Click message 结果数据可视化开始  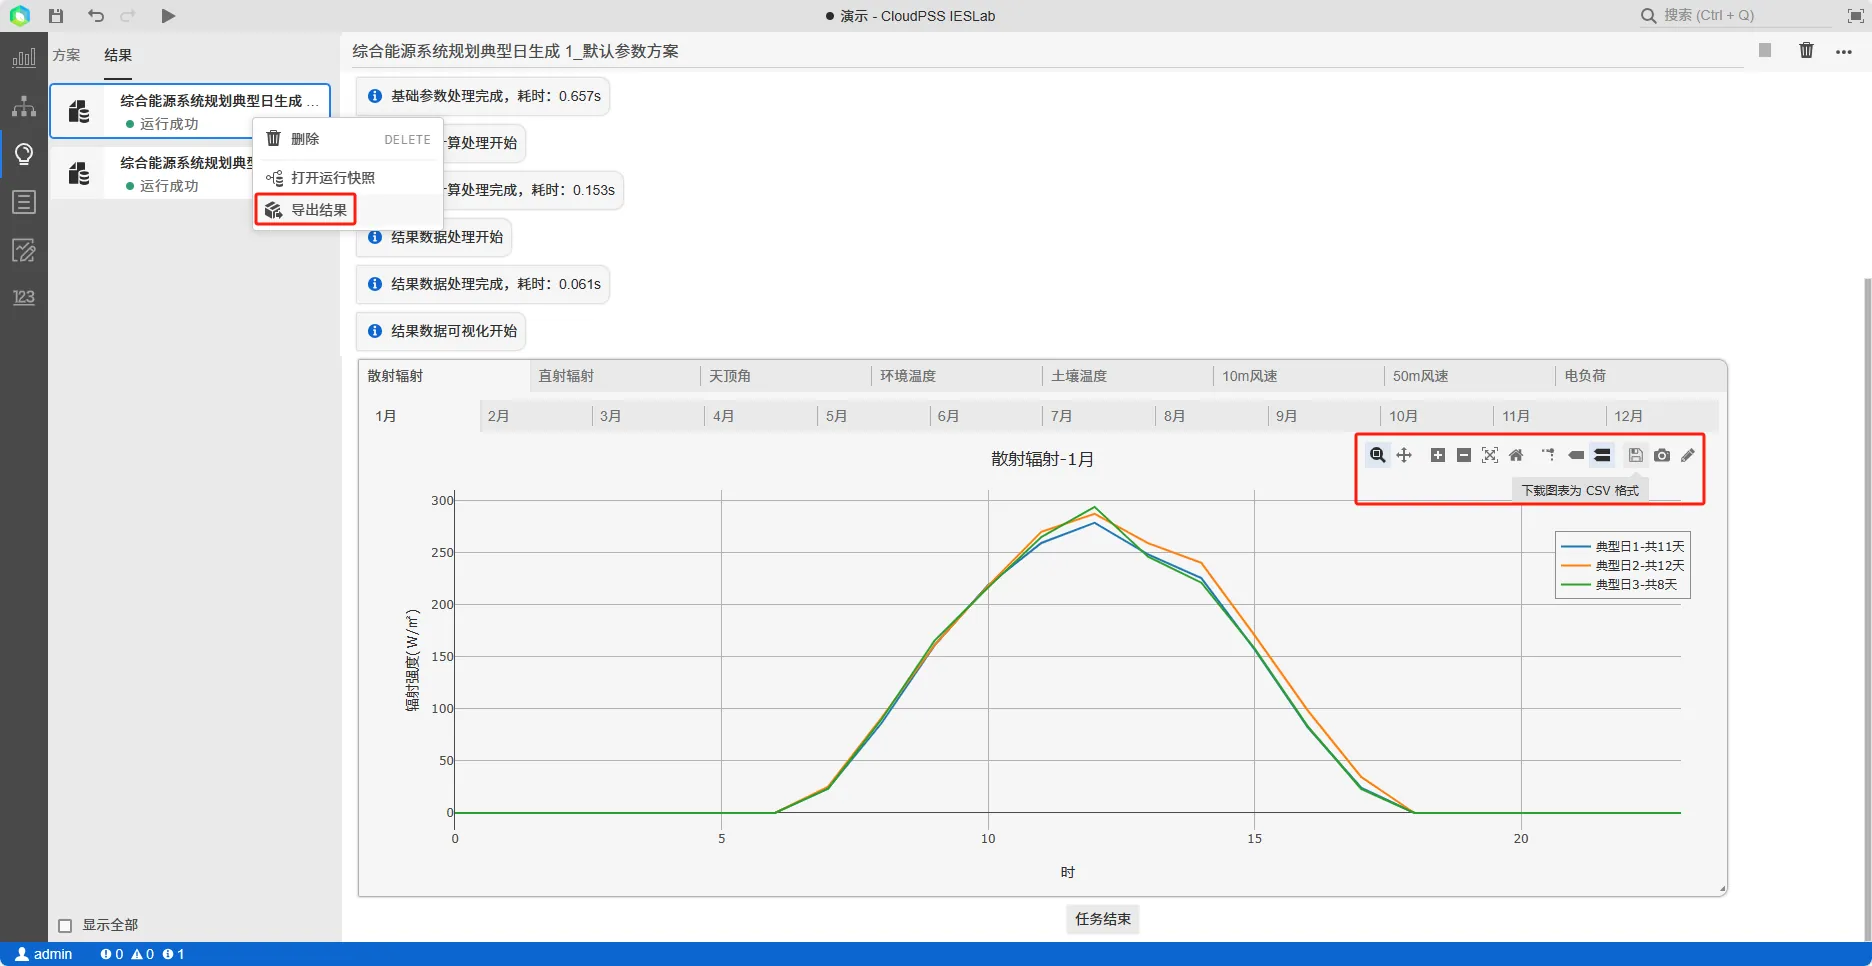click(441, 331)
